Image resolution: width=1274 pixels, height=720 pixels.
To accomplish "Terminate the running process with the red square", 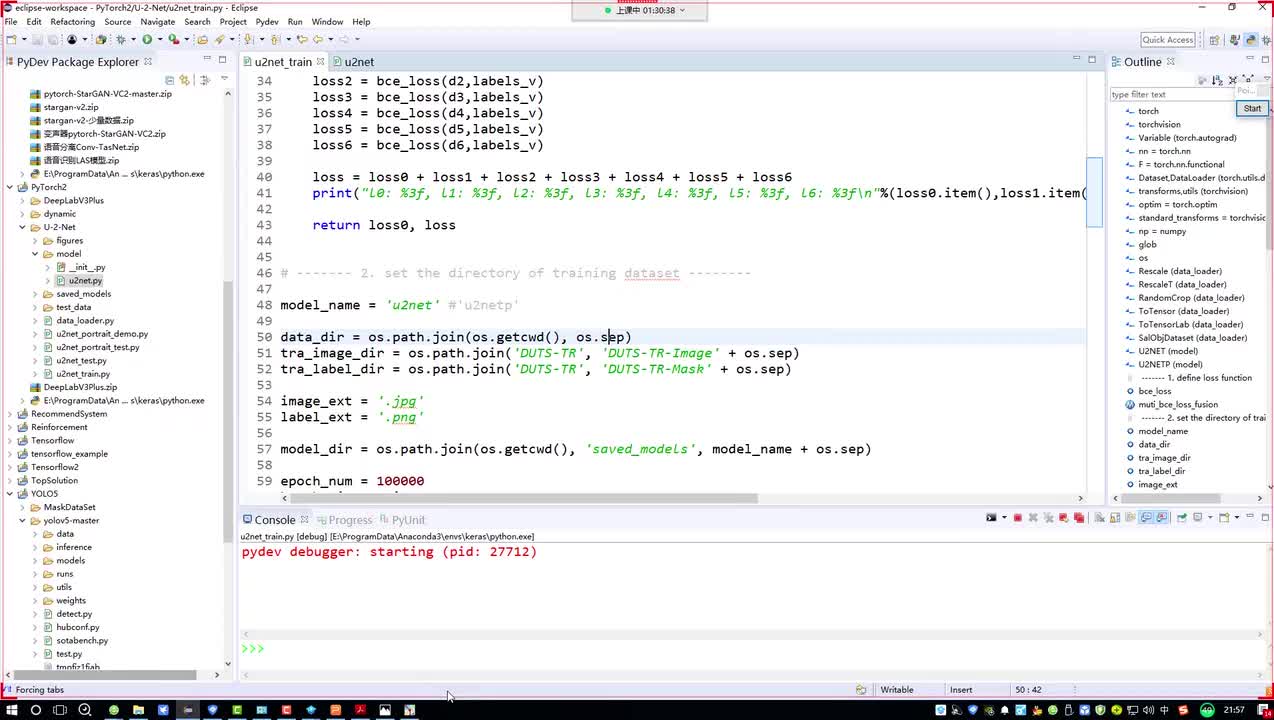I will [x=1018, y=517].
